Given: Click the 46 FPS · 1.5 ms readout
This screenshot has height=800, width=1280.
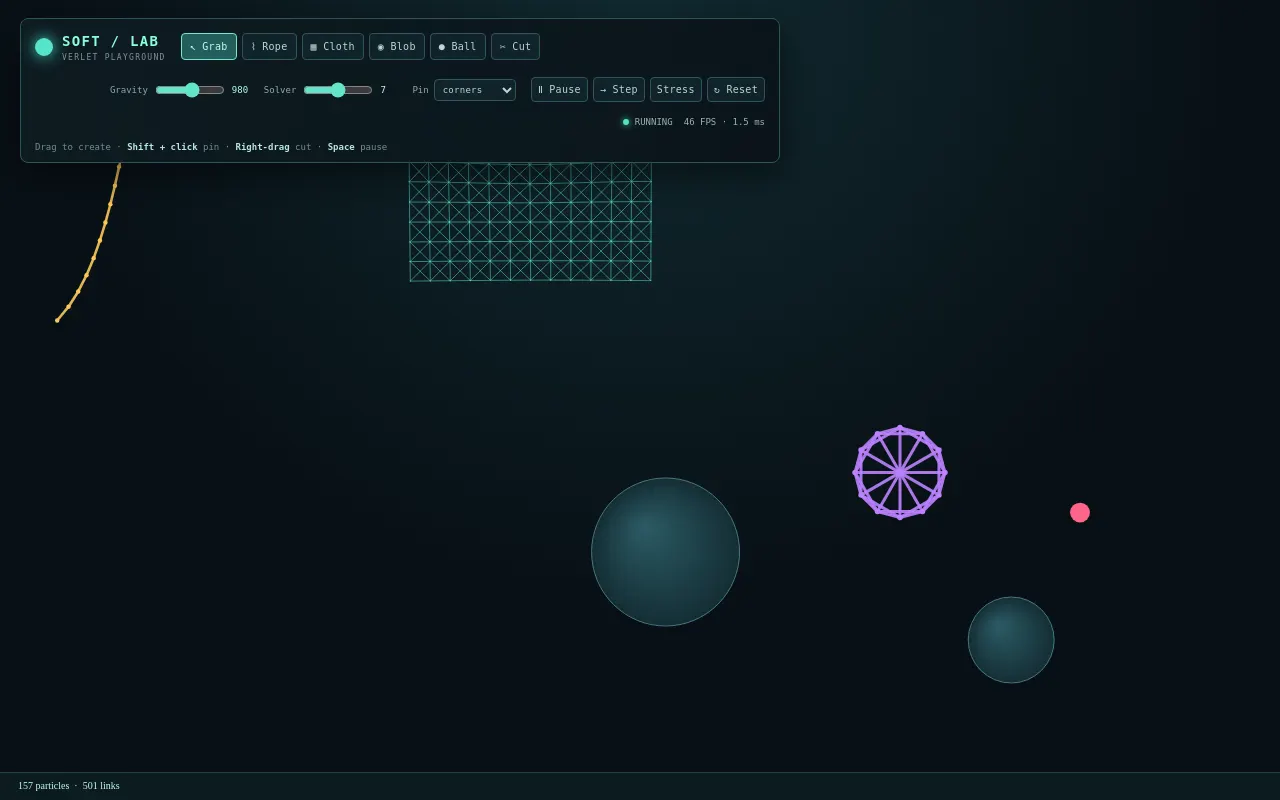Looking at the screenshot, I should click(724, 122).
